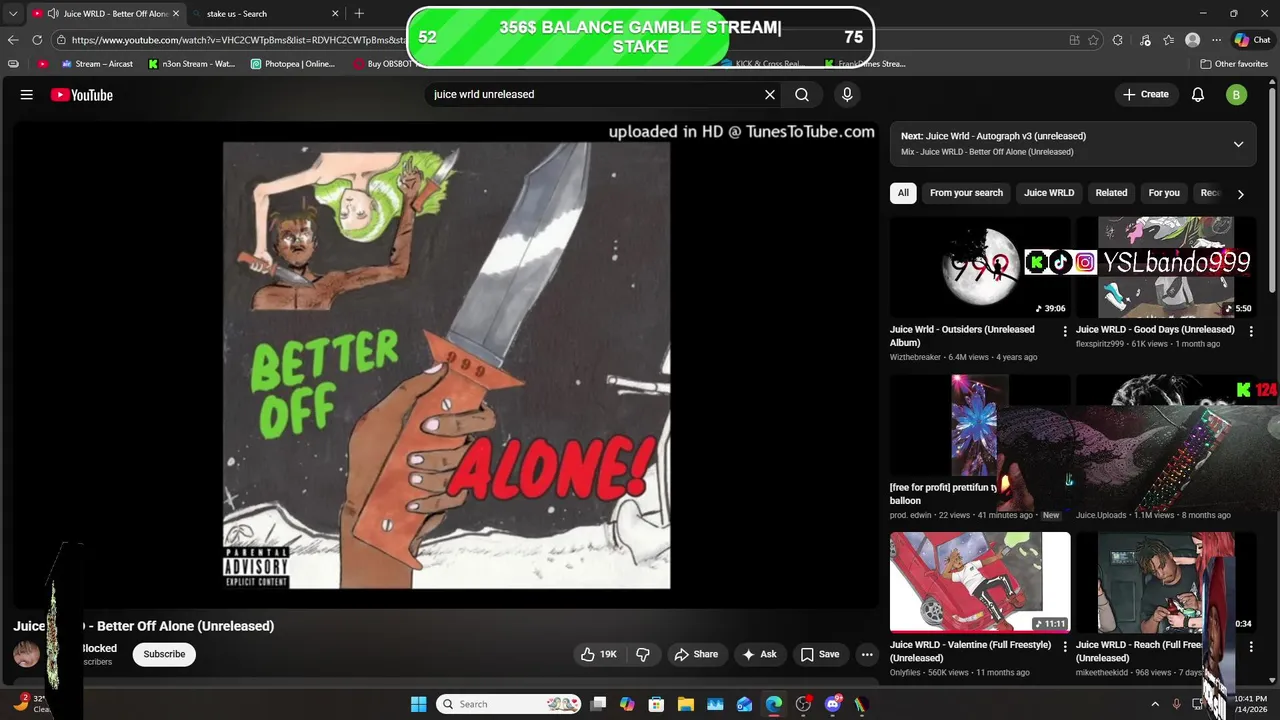Screen dimensions: 1280x720
Task: Show hidden system tray icons
Action: click(x=1155, y=704)
